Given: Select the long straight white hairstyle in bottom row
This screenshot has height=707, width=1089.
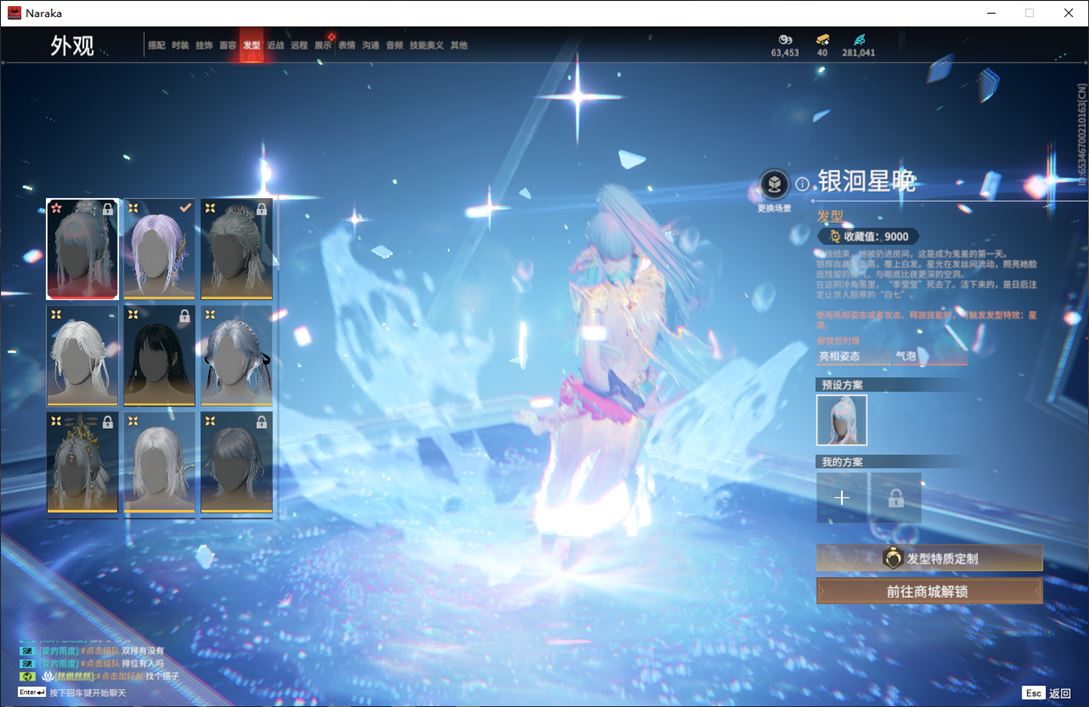Looking at the screenshot, I should 159,463.
